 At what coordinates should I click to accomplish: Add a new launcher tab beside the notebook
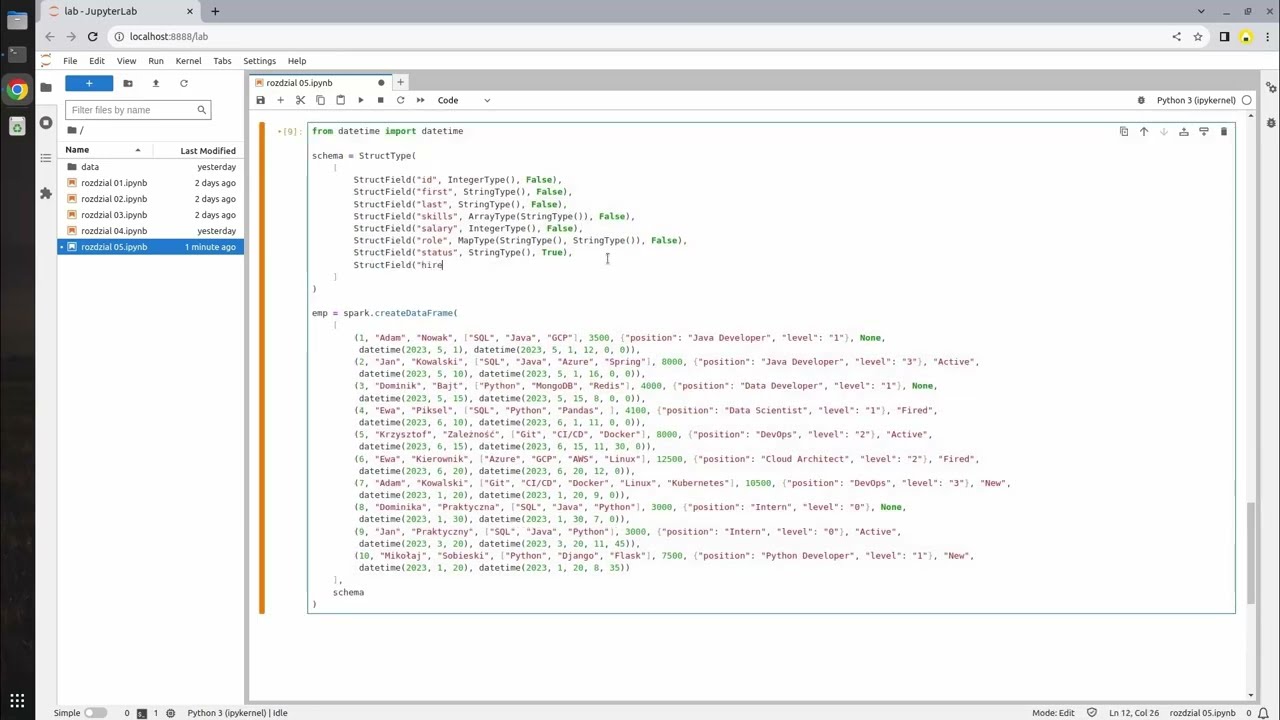point(400,83)
